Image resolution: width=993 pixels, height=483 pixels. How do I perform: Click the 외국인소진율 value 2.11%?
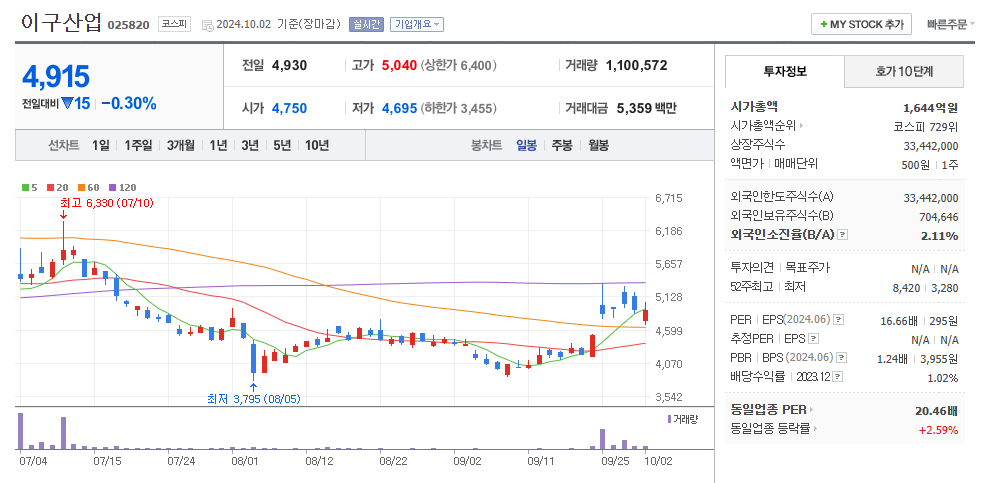939,235
